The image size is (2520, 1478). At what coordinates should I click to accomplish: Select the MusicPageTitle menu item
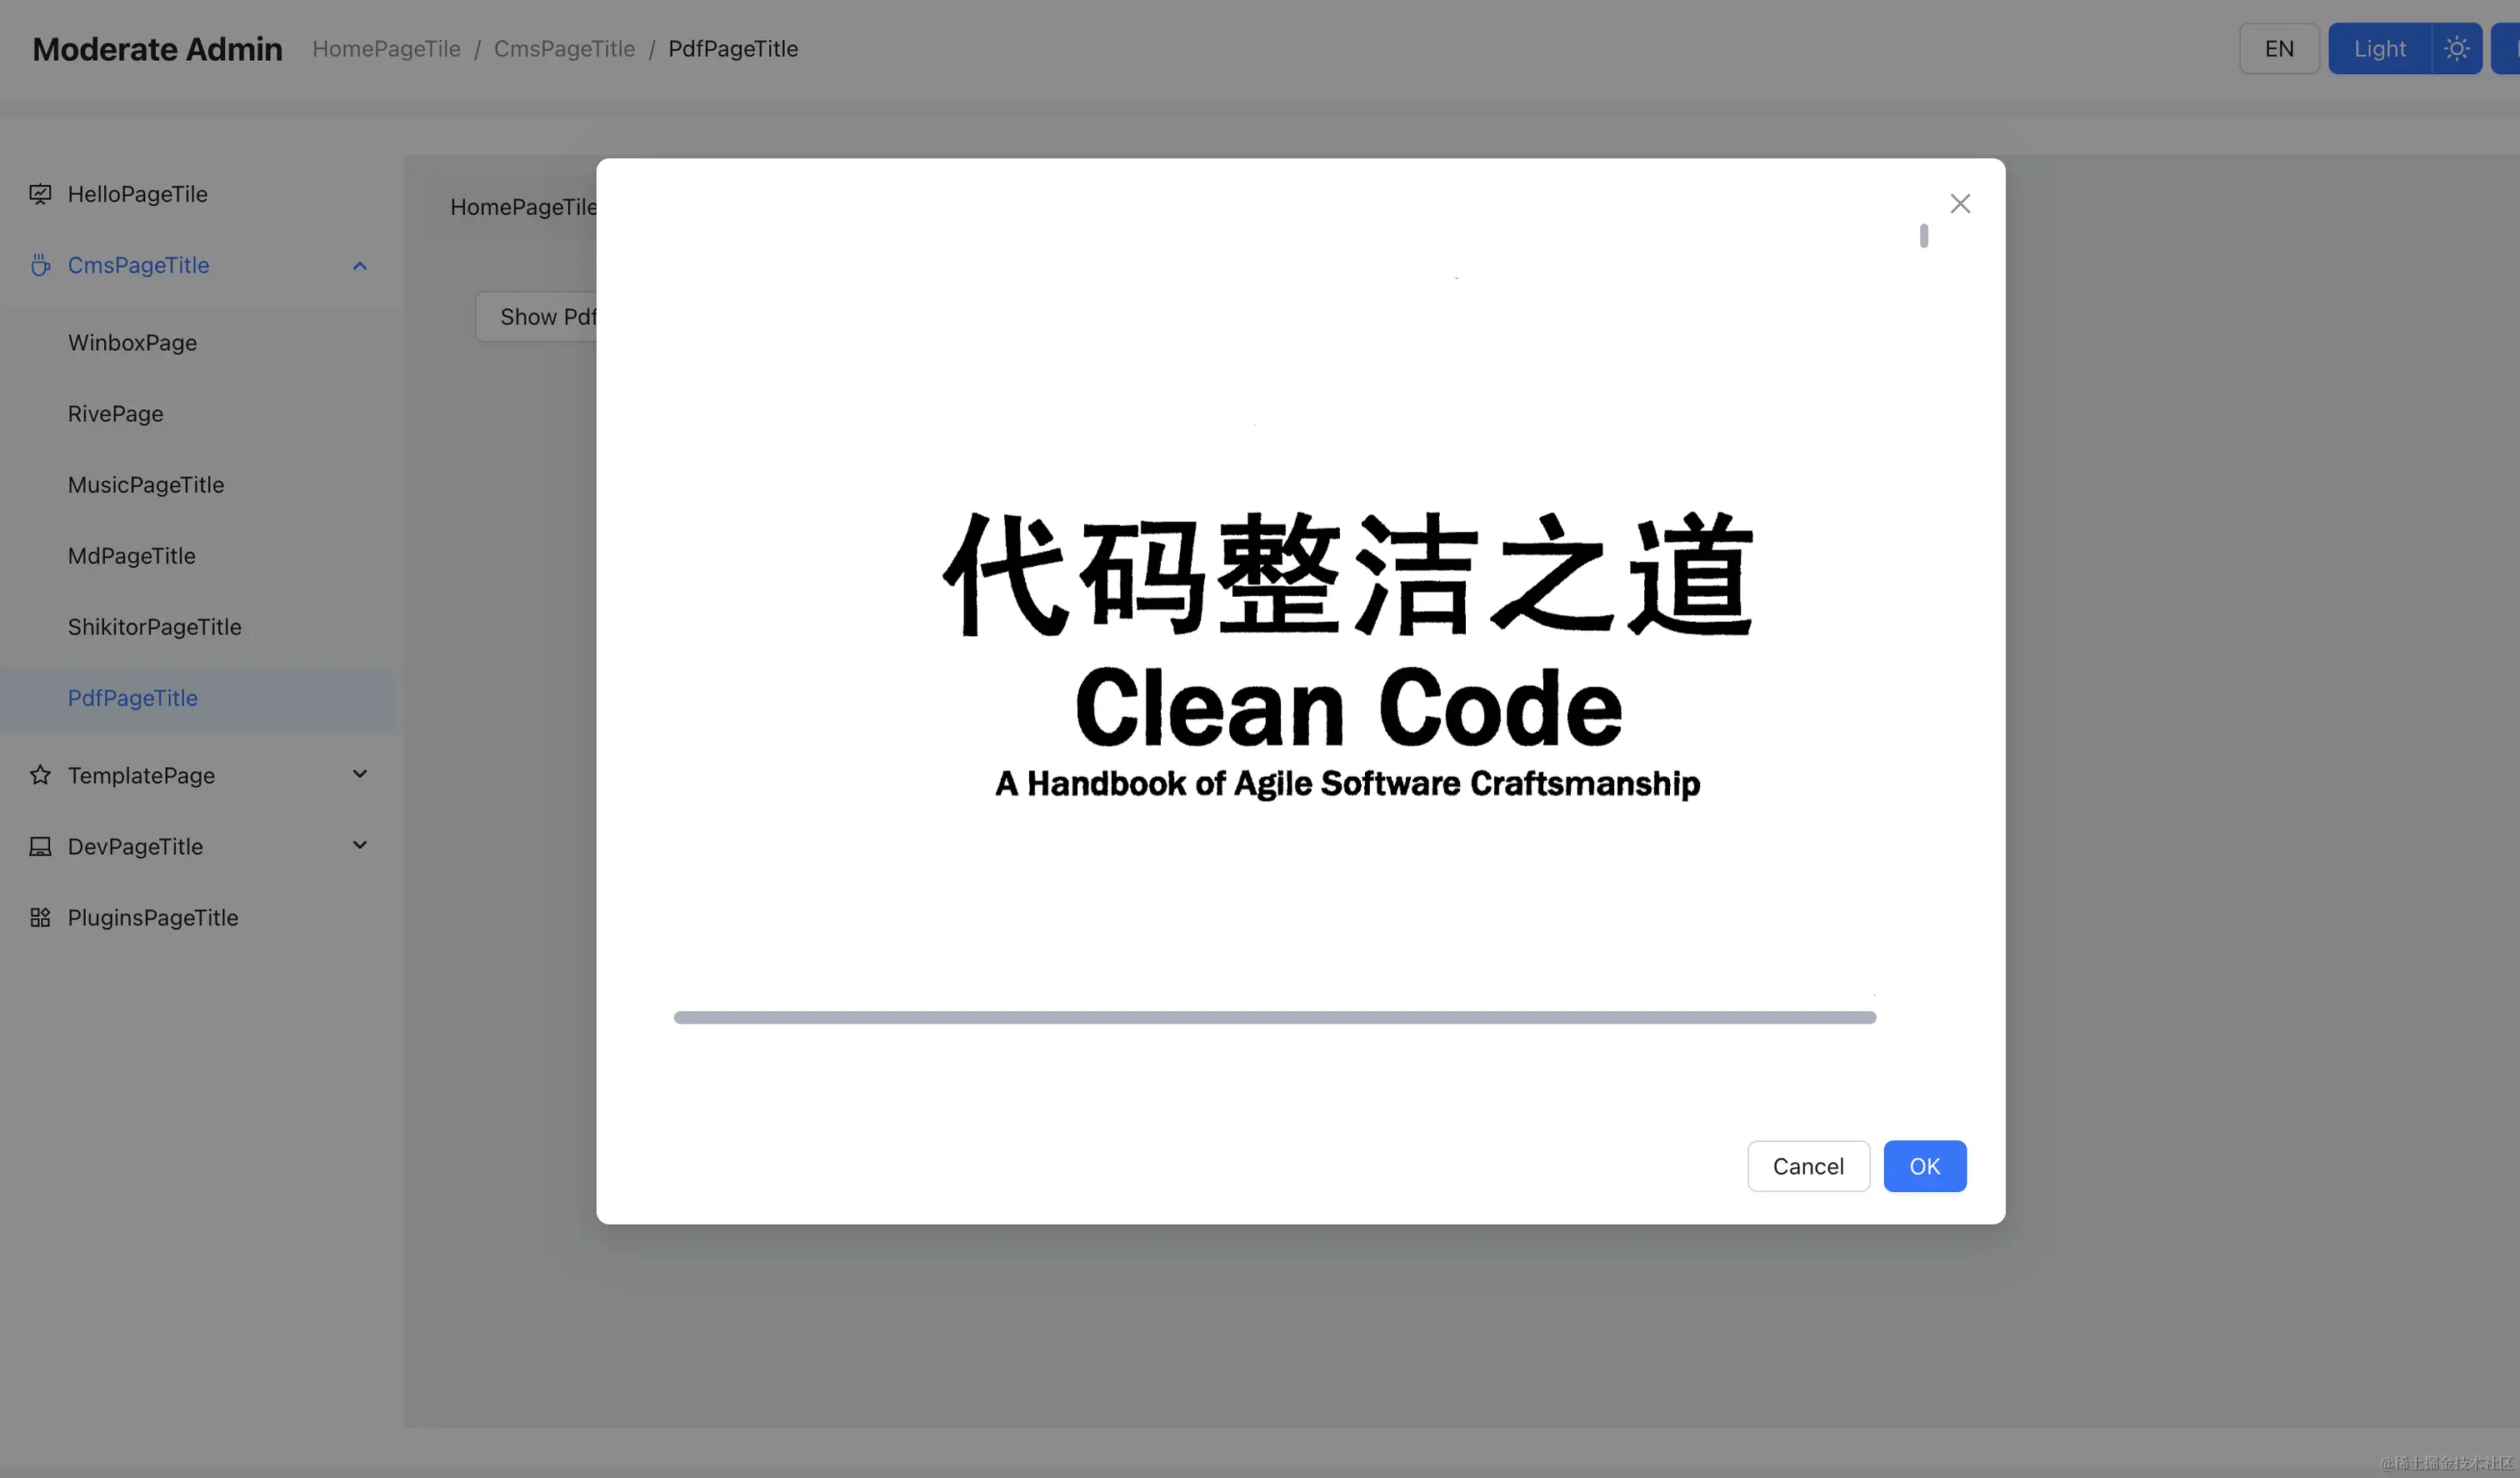(x=146, y=484)
